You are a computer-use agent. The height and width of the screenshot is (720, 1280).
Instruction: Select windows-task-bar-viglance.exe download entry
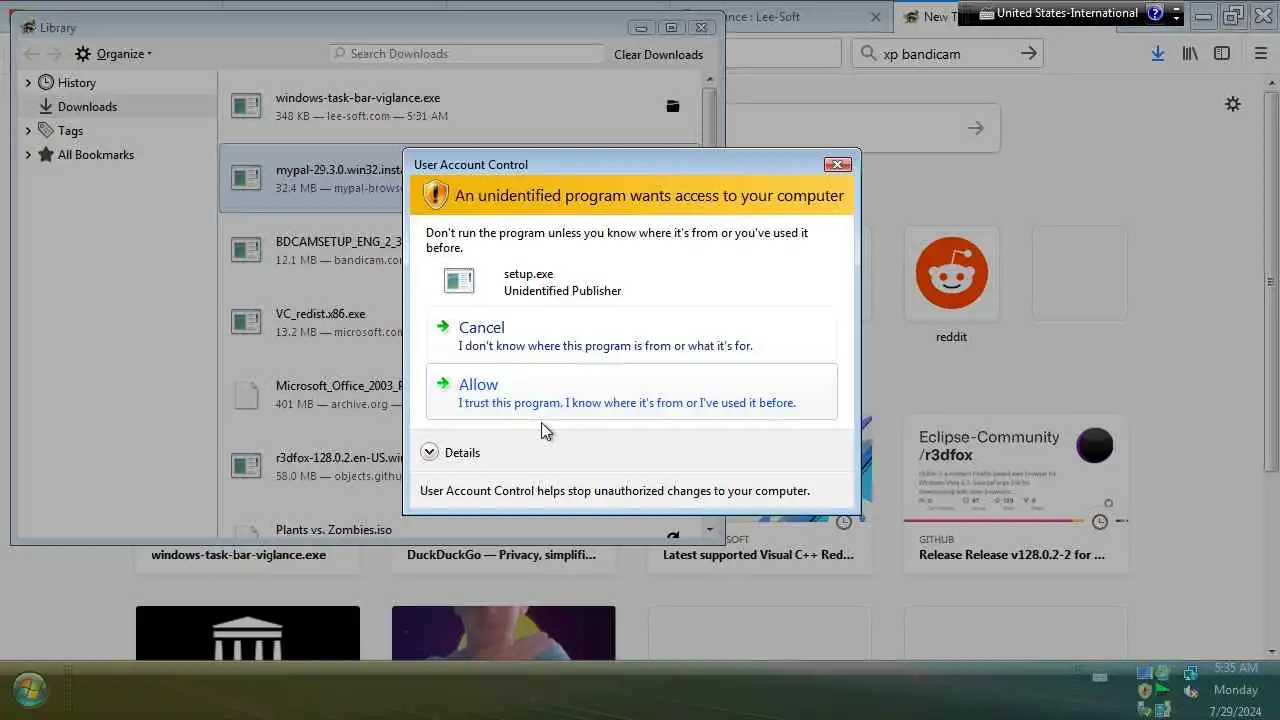click(x=460, y=106)
